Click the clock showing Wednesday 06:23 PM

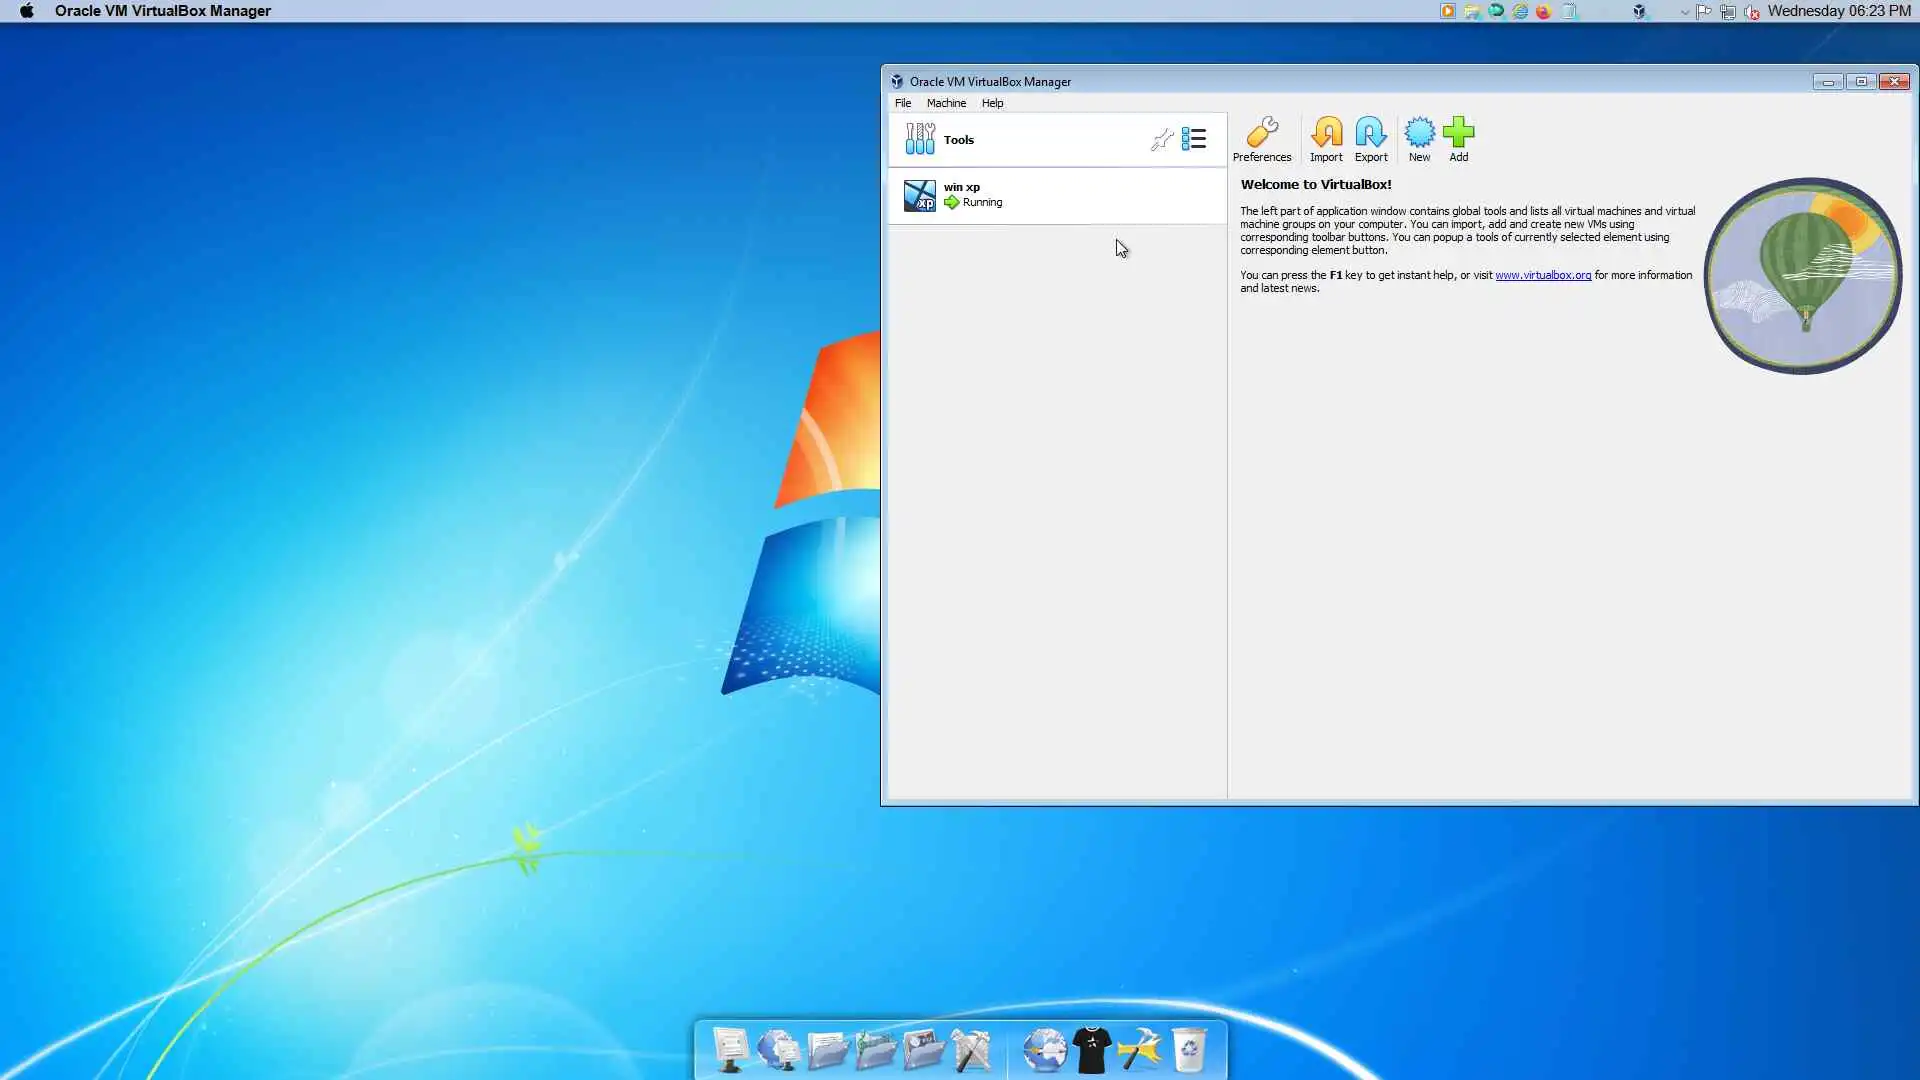click(x=1838, y=11)
